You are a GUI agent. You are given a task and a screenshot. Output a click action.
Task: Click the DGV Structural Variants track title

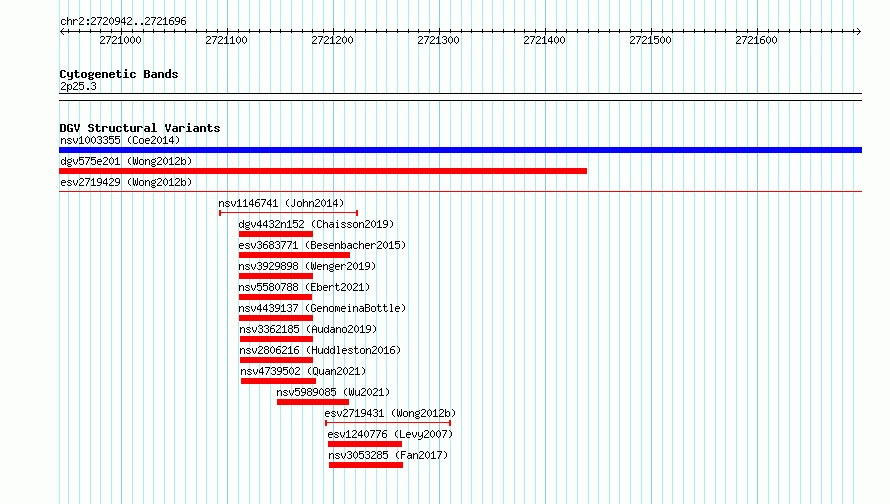[140, 128]
